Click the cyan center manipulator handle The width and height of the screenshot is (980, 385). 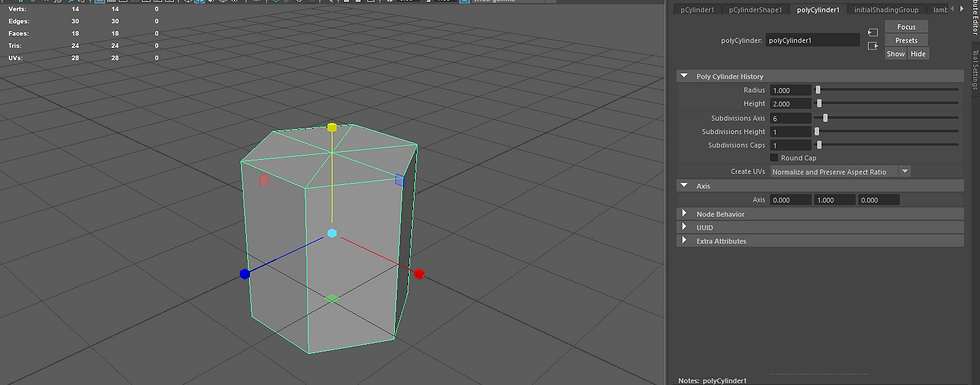click(332, 233)
